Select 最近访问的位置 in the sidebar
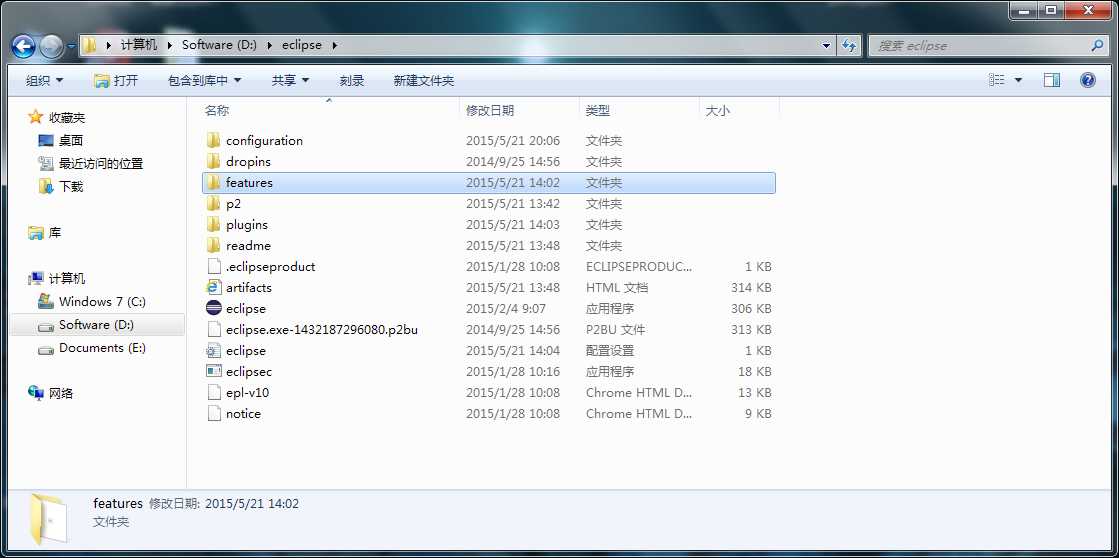The height and width of the screenshot is (558, 1119). 101,163
